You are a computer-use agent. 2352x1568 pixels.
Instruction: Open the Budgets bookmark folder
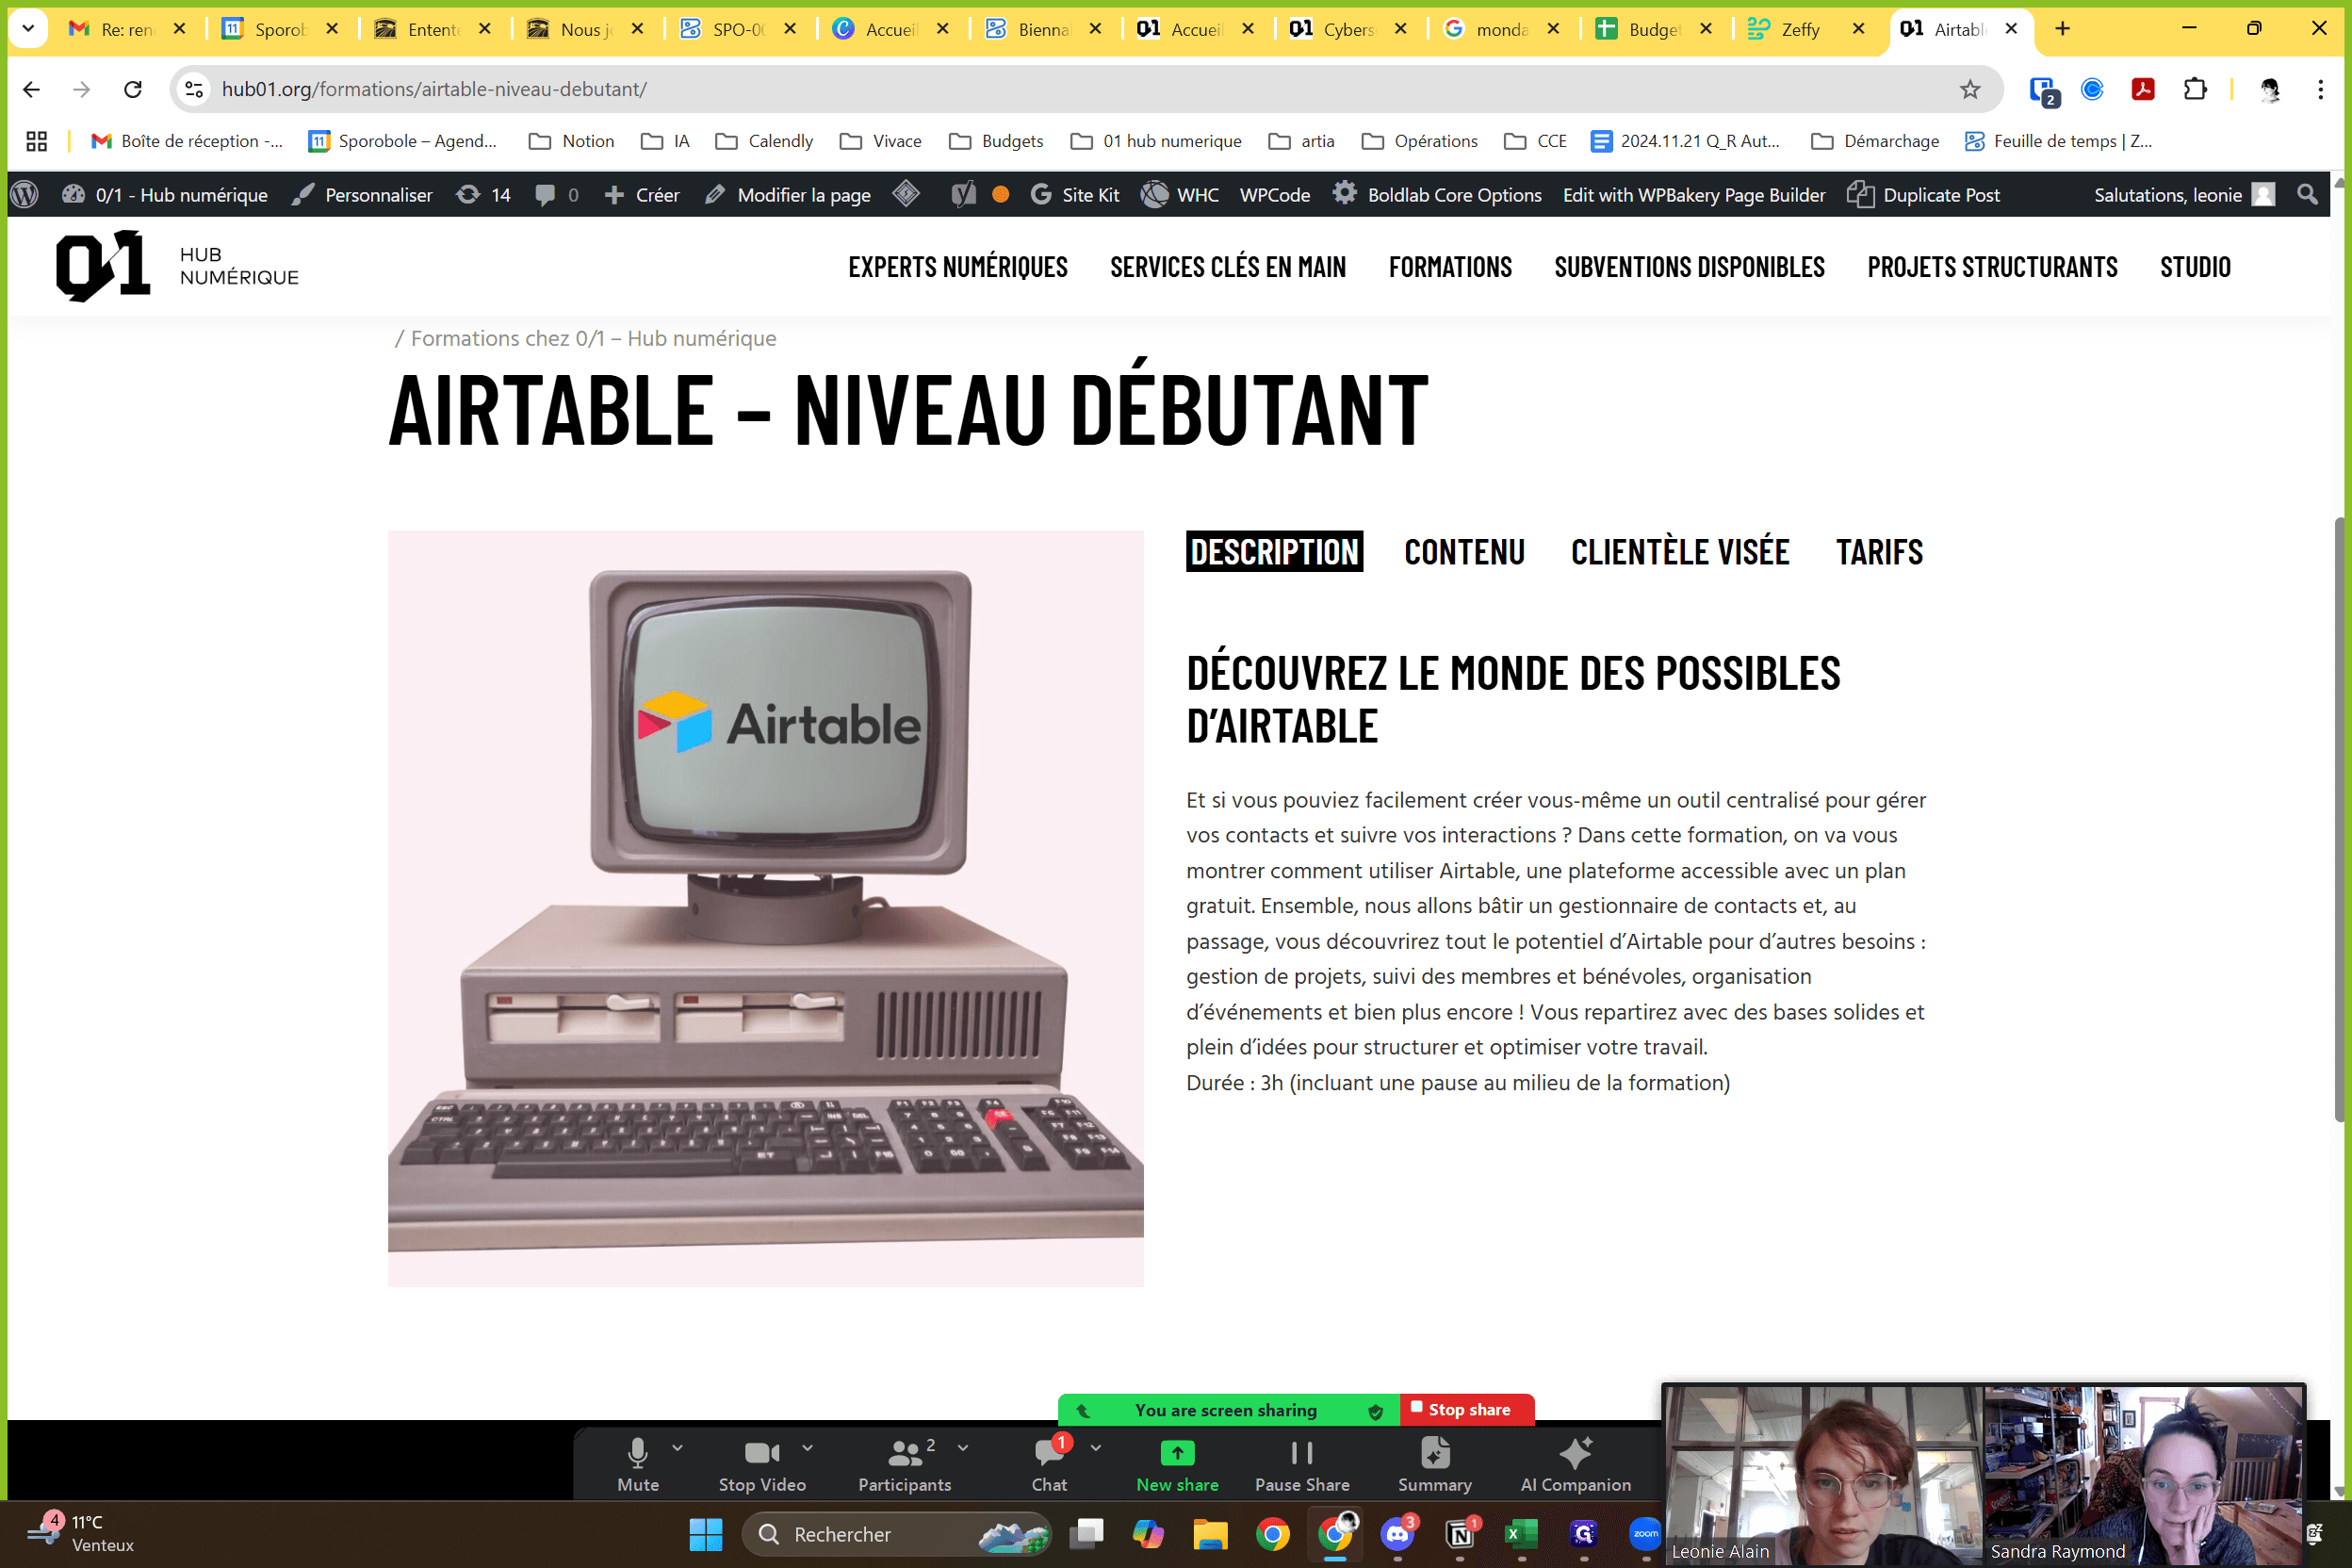(996, 141)
